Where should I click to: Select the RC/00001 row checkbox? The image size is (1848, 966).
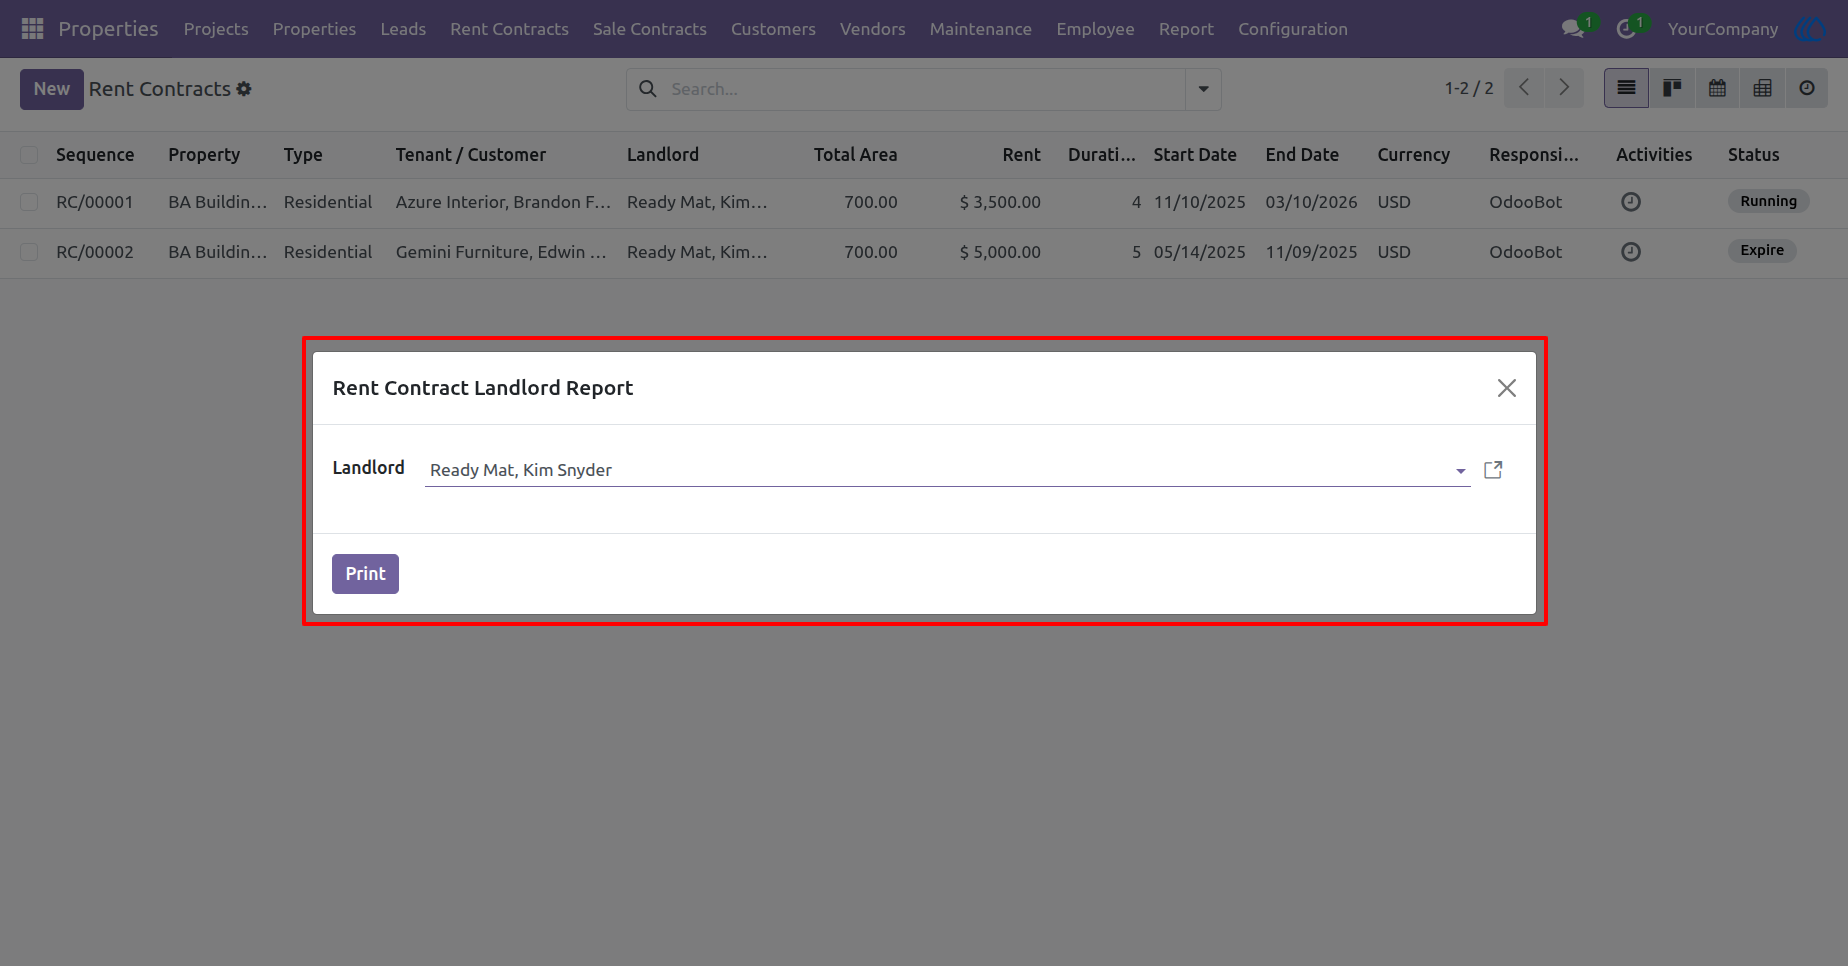pyautogui.click(x=29, y=202)
